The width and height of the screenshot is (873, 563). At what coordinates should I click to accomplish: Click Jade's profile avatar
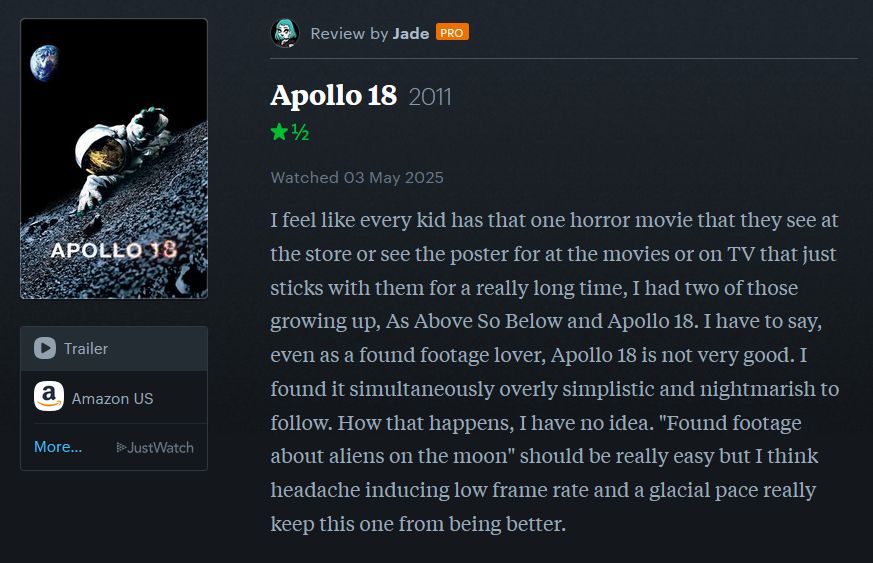(x=285, y=33)
